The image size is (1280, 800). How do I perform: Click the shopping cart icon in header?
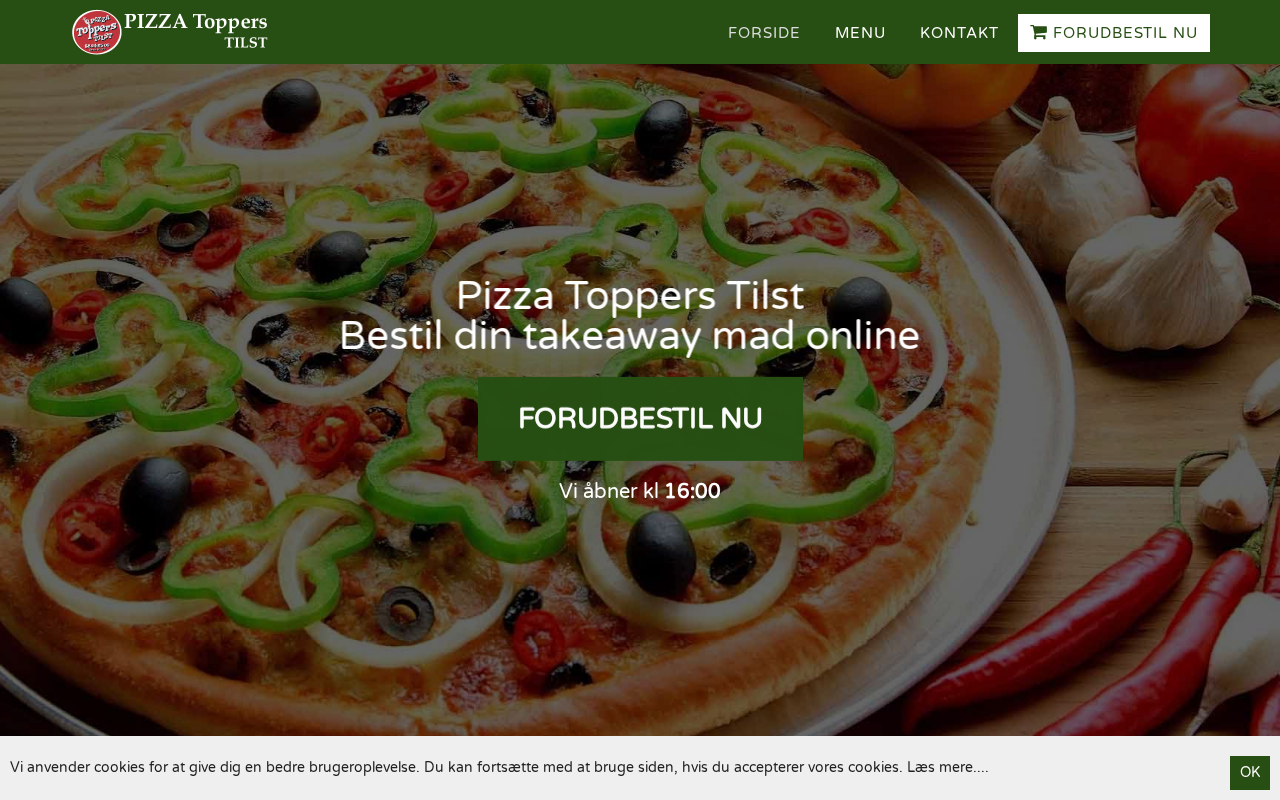tap(1039, 33)
